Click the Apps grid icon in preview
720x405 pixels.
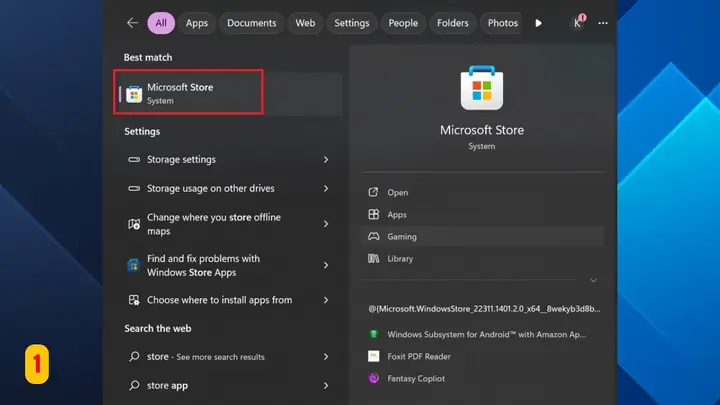point(373,214)
